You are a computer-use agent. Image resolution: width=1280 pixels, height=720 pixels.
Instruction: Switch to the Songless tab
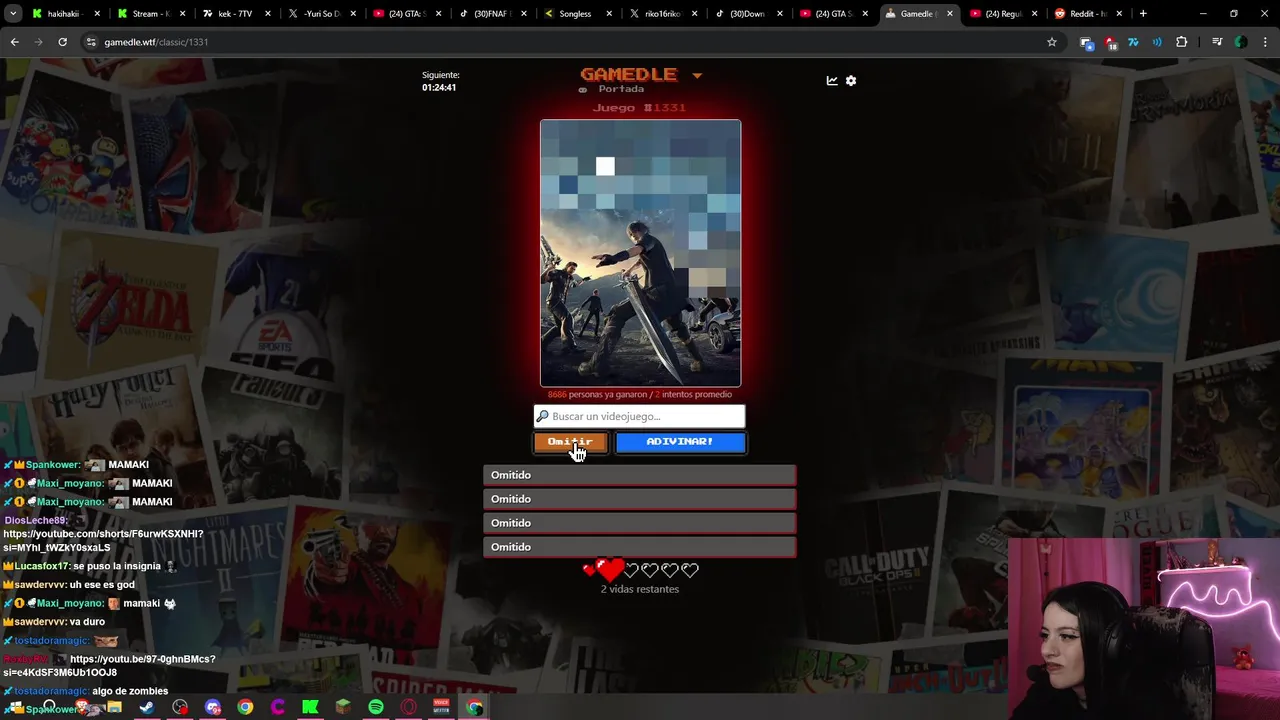[574, 14]
